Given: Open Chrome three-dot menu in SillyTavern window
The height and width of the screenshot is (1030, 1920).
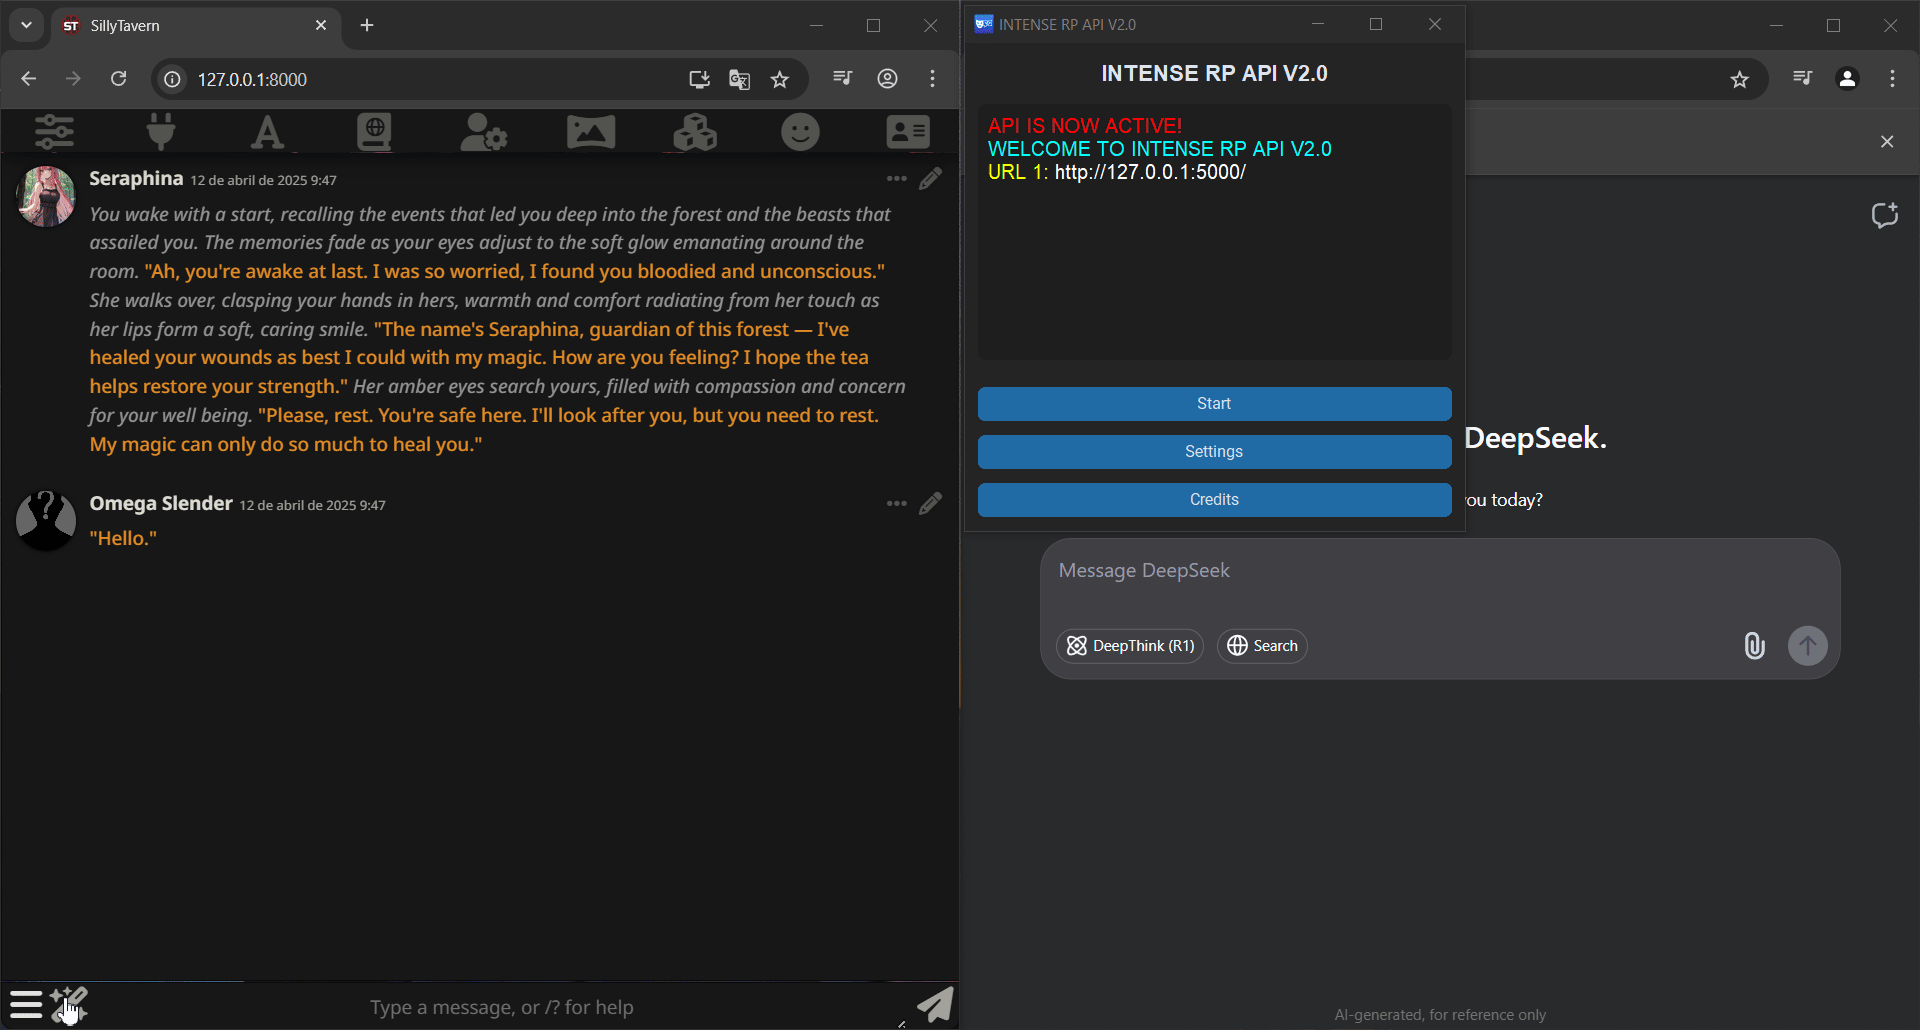Looking at the screenshot, I should pyautogui.click(x=932, y=78).
